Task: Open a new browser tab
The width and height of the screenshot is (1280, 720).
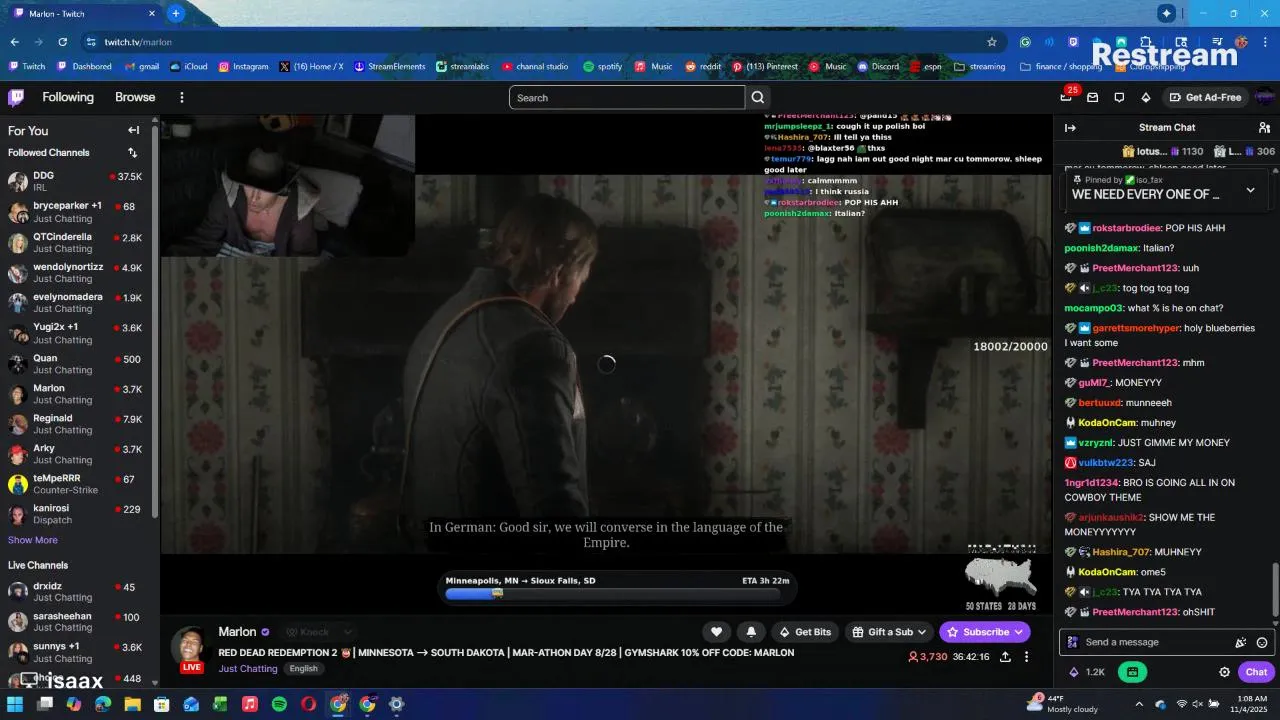Action: [176, 13]
